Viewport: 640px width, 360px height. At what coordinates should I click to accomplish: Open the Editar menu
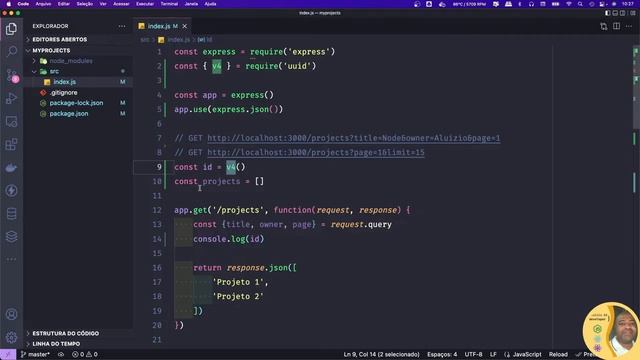point(64,4)
